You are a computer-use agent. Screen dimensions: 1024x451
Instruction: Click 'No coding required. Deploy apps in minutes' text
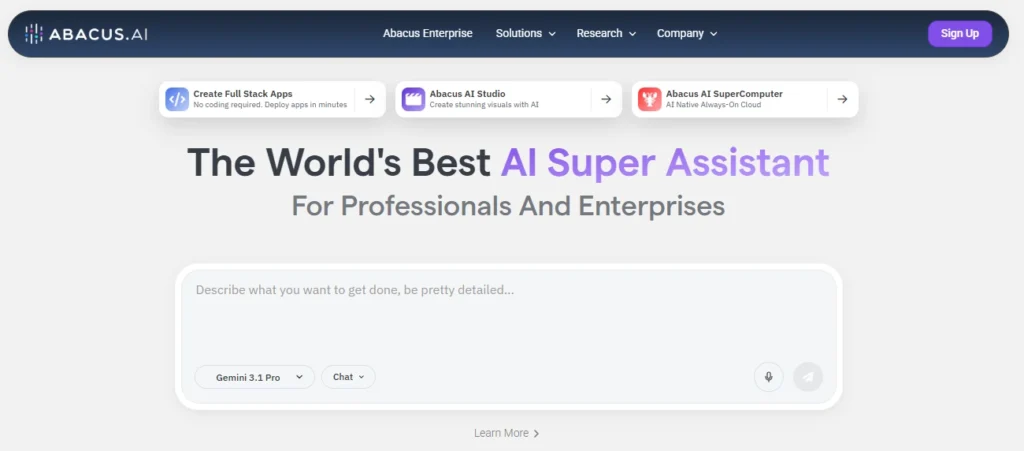[x=270, y=105]
